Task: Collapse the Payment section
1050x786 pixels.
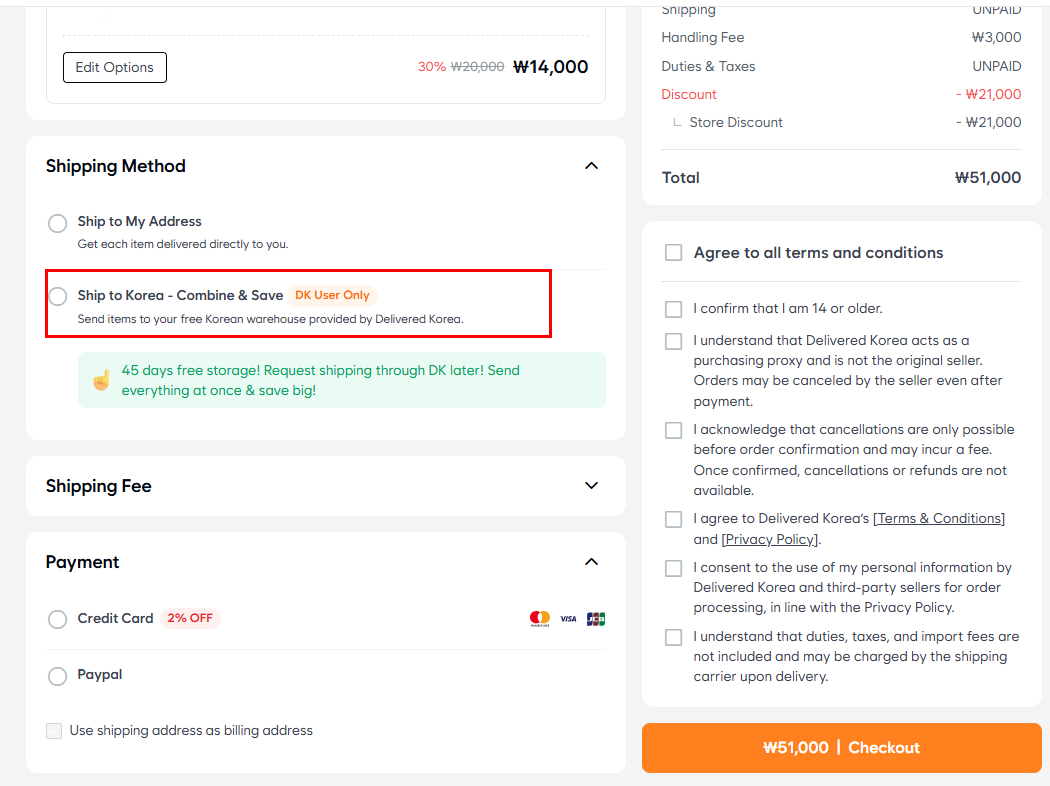Action: click(x=591, y=562)
